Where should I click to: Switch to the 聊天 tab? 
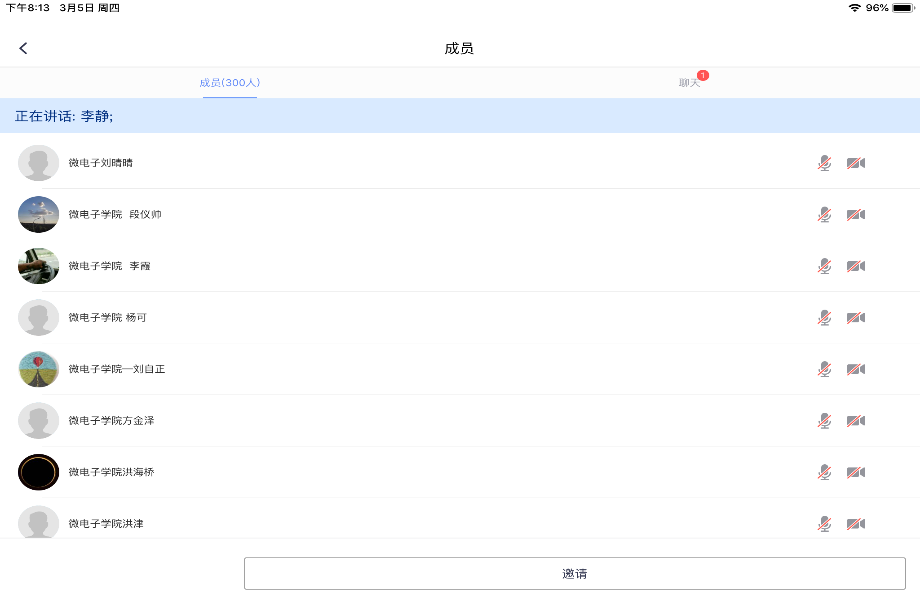[x=690, y=82]
